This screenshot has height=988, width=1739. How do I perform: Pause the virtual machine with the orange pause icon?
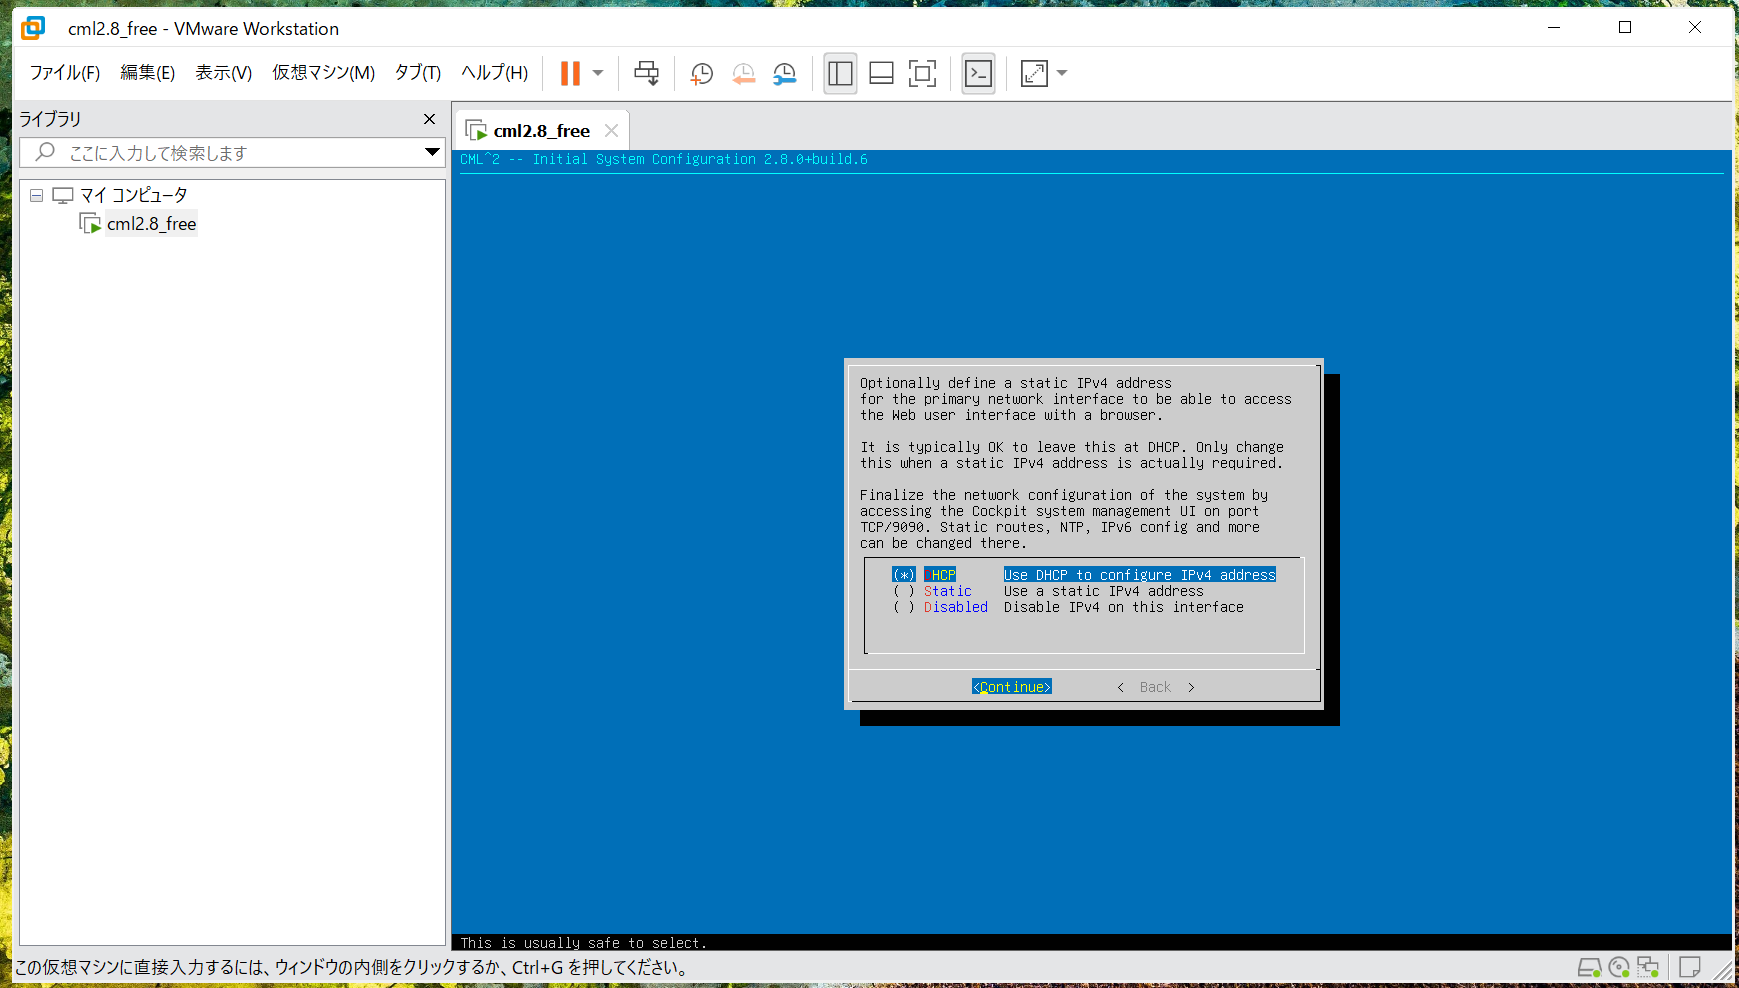[570, 73]
